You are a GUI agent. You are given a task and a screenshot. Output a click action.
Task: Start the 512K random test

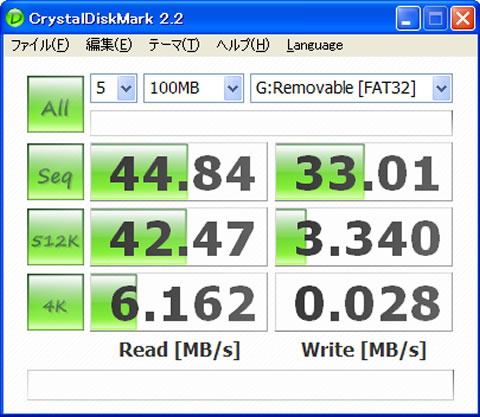click(x=56, y=237)
